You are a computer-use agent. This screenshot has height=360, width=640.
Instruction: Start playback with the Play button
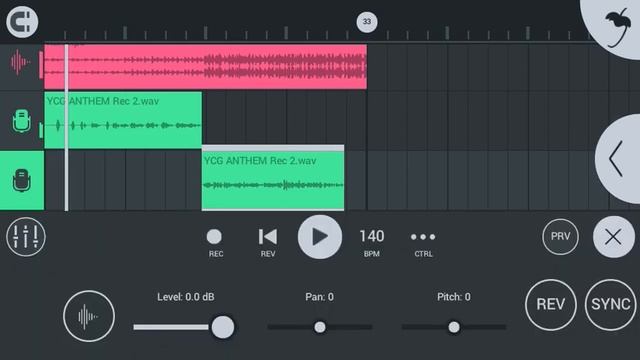320,237
